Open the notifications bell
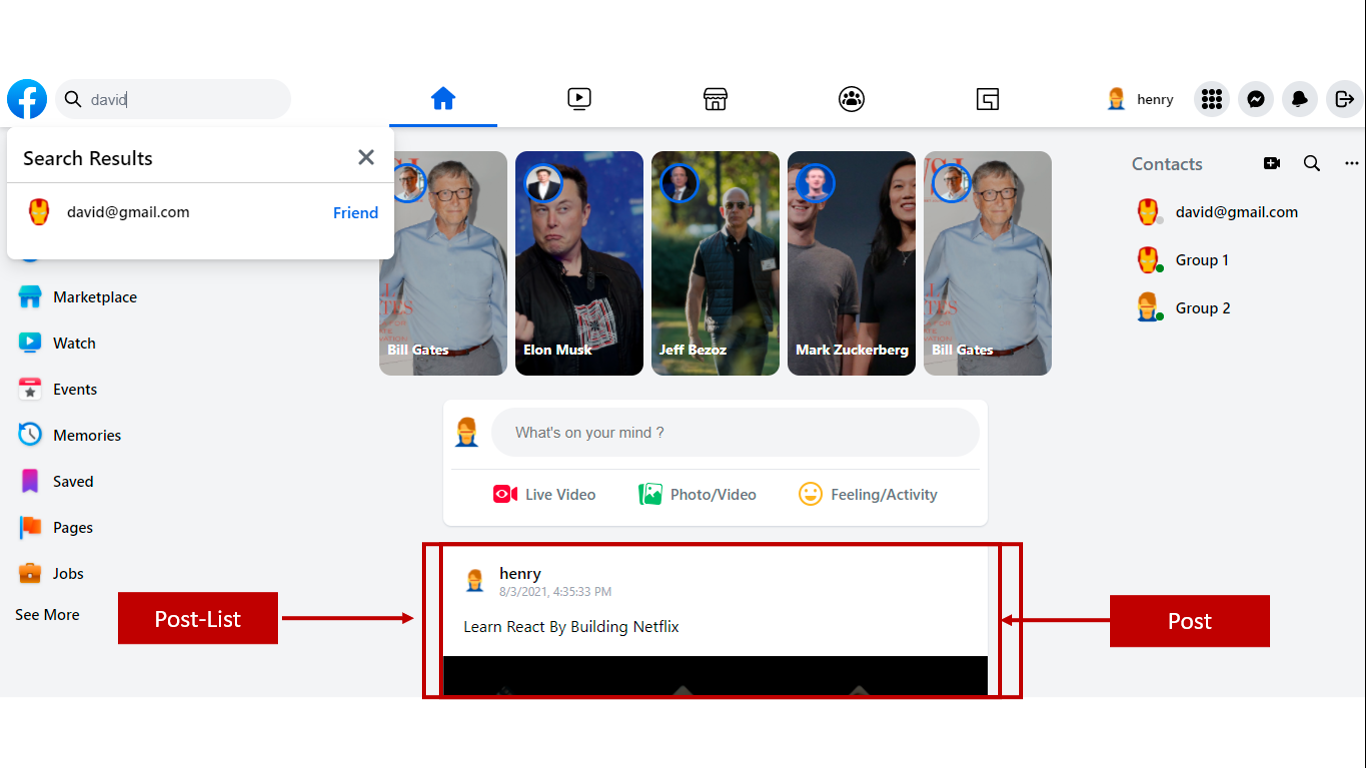The width and height of the screenshot is (1366, 768). pos(1300,99)
